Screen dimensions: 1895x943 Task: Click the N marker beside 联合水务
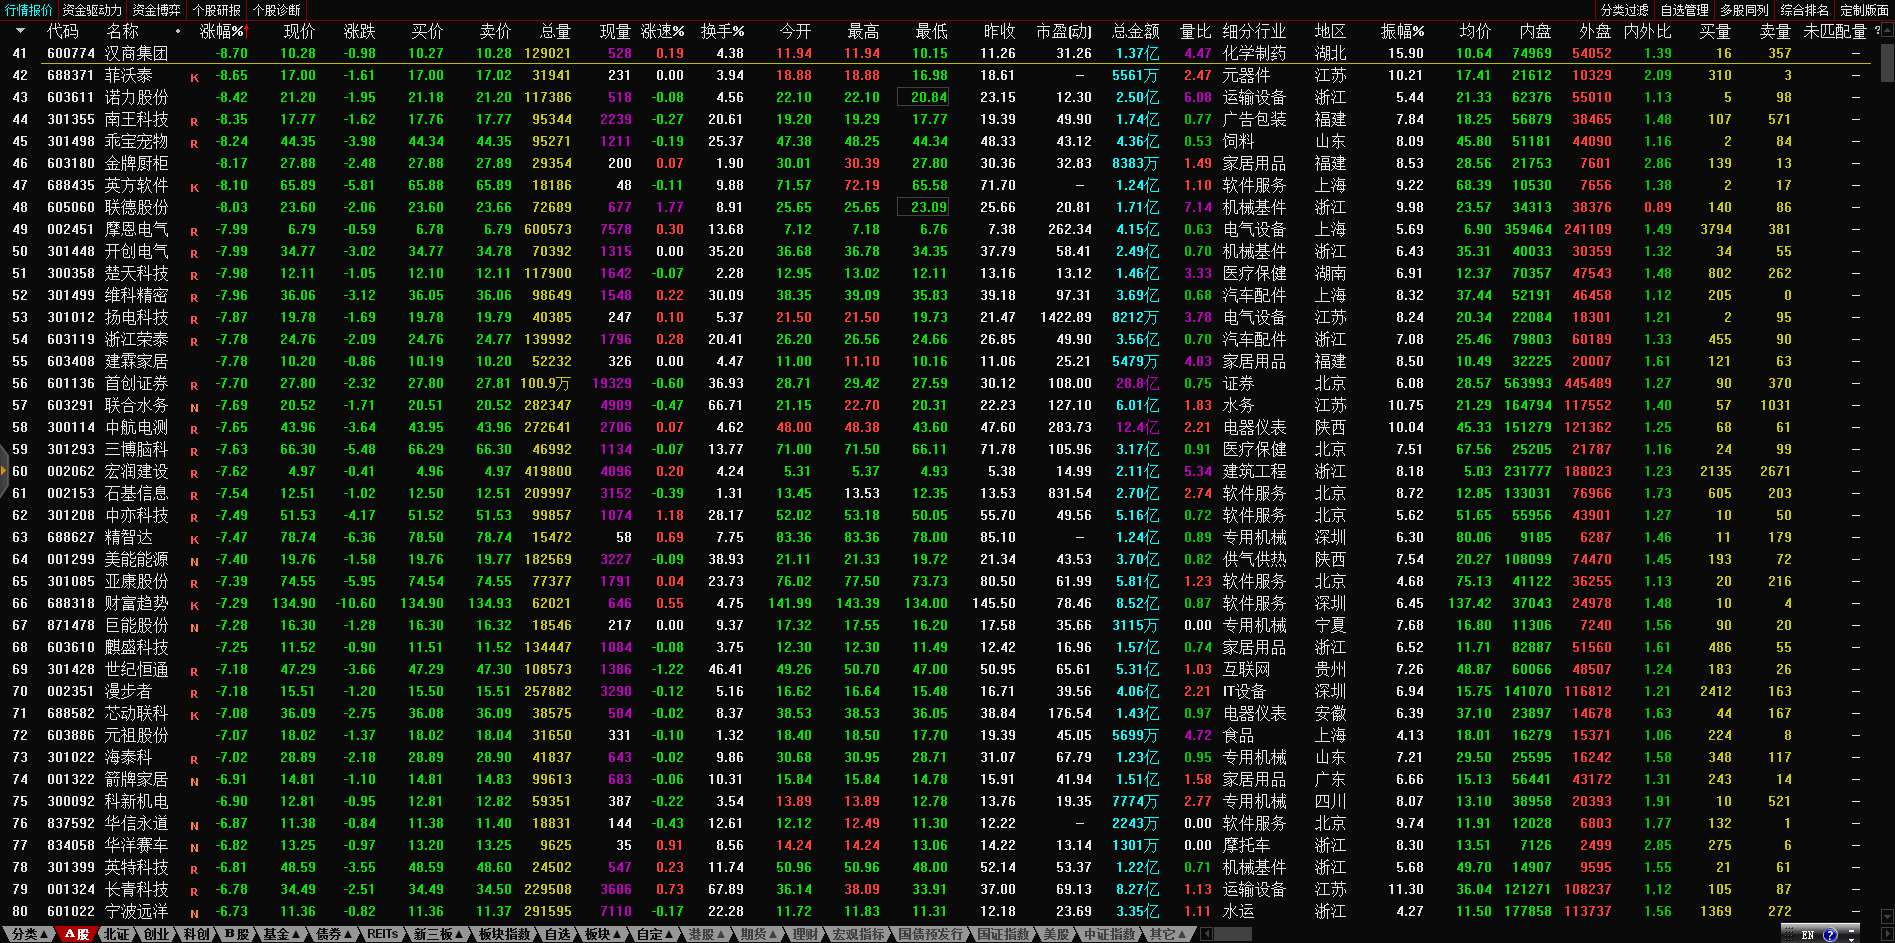tap(194, 407)
